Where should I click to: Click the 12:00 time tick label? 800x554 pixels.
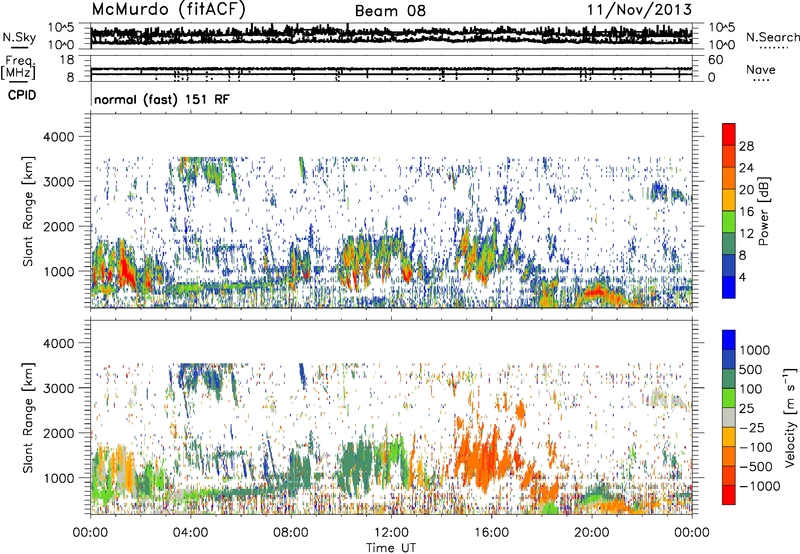(391, 533)
